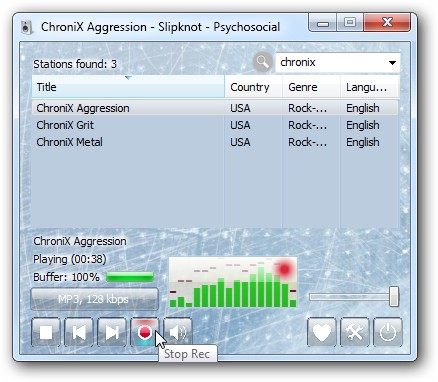Viewport: 438px width, 382px height.
Task: Click the magnifying glass search icon
Action: [x=262, y=62]
